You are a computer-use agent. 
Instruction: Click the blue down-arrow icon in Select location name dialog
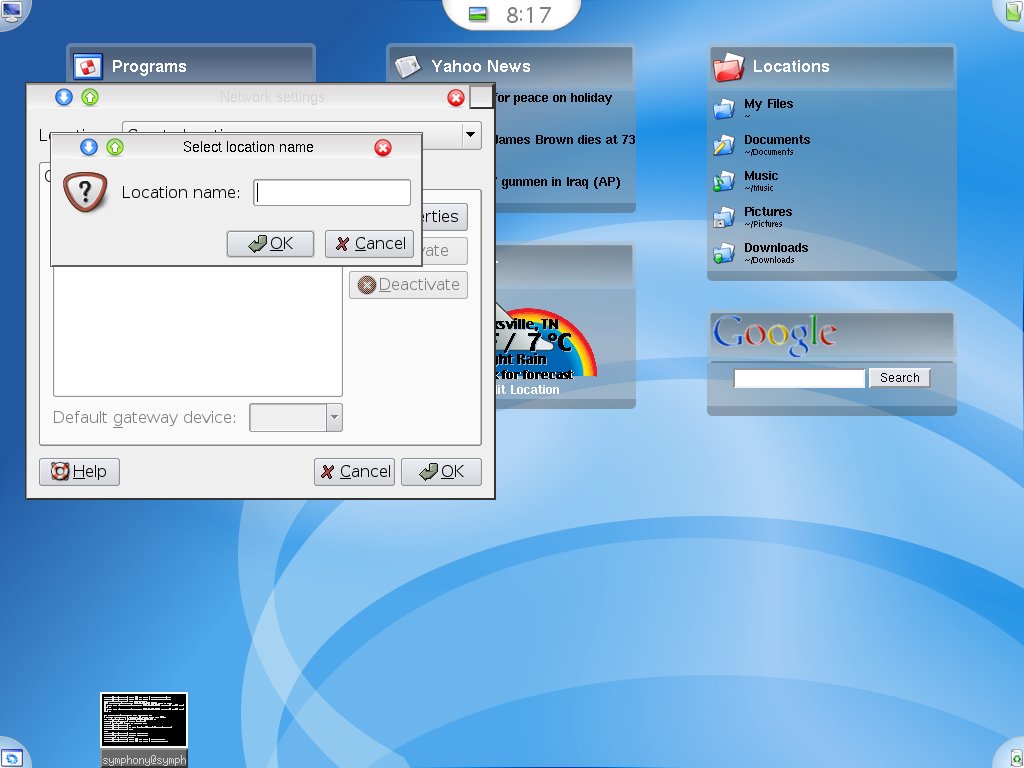tap(89, 147)
